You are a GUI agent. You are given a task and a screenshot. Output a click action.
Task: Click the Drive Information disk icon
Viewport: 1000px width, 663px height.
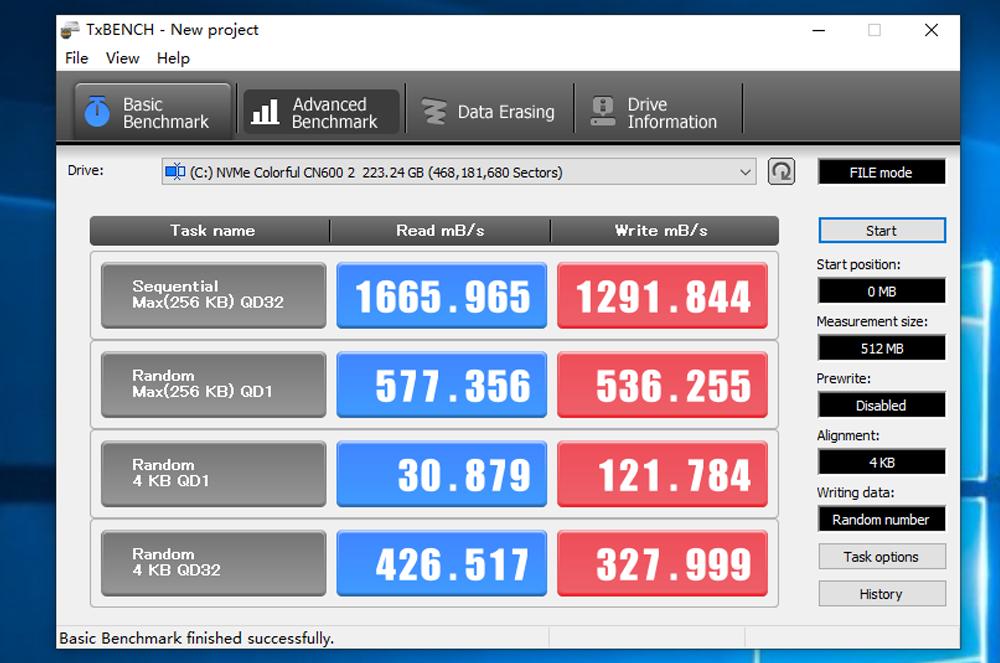603,112
